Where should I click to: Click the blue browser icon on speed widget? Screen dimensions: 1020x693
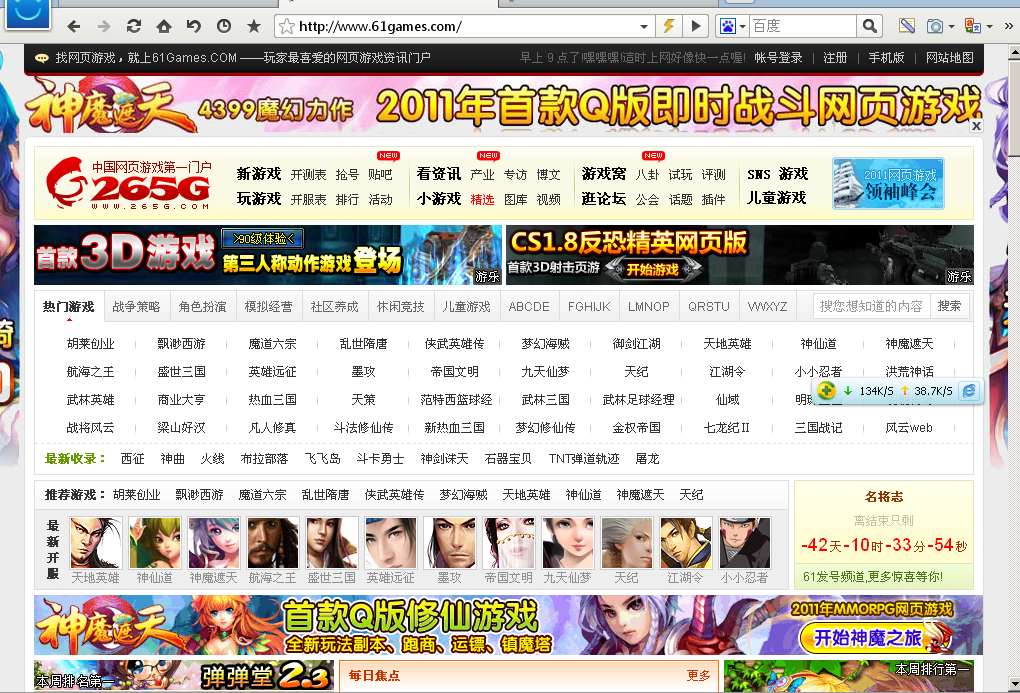tap(969, 390)
